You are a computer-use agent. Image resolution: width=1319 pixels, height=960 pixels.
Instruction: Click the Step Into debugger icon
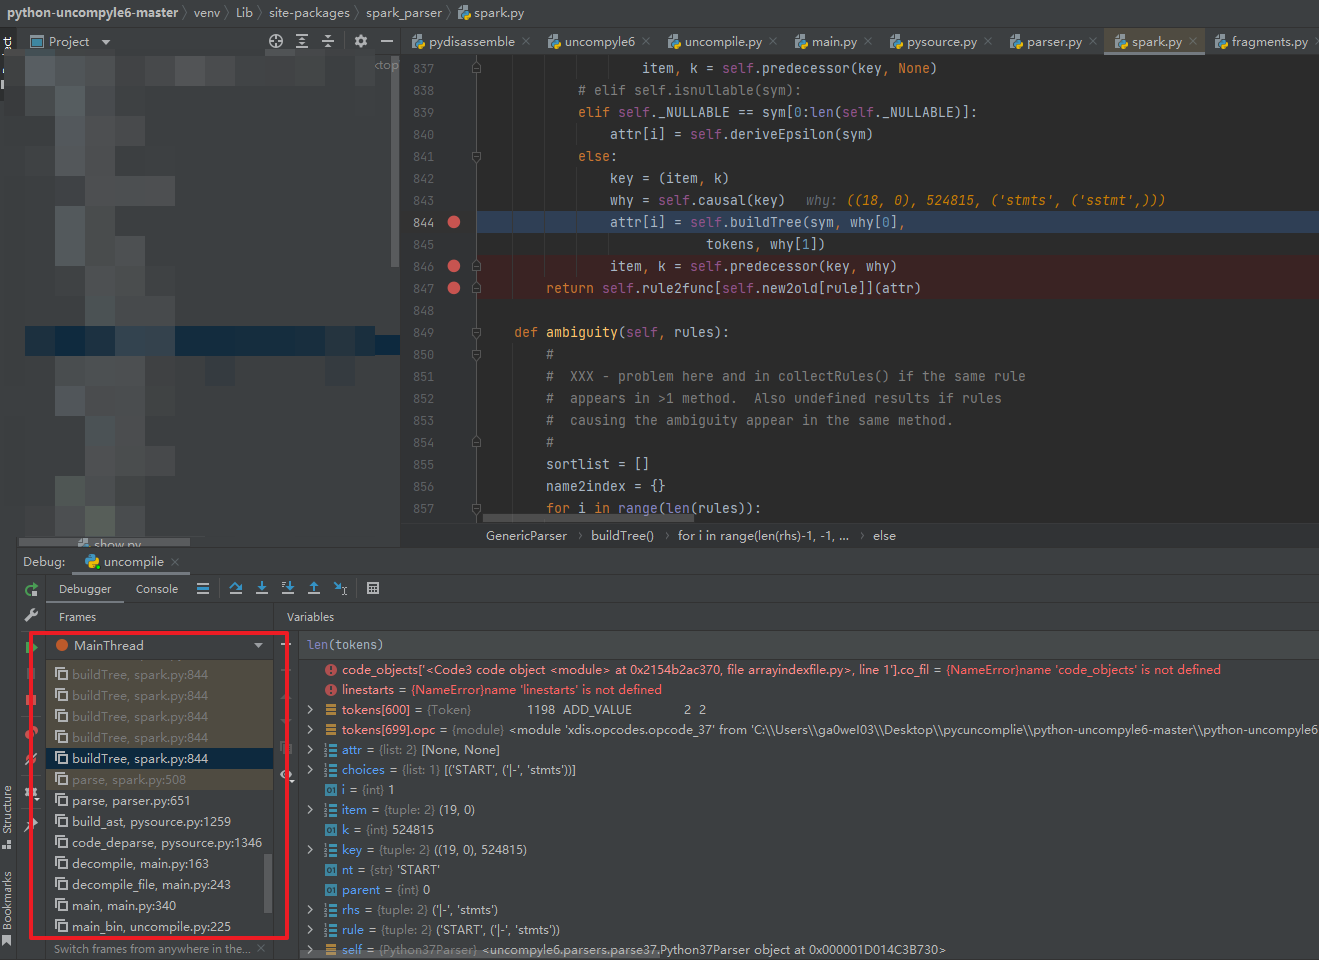262,588
